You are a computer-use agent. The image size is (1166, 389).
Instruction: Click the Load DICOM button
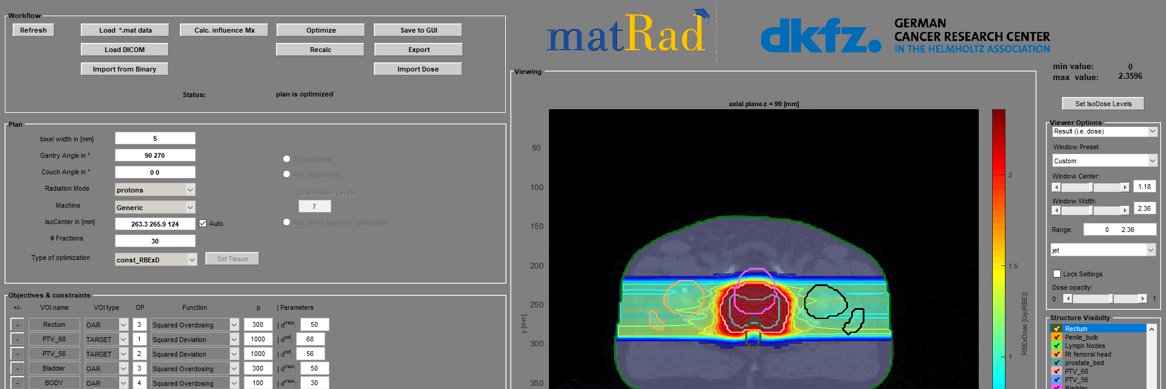pyautogui.click(x=124, y=50)
